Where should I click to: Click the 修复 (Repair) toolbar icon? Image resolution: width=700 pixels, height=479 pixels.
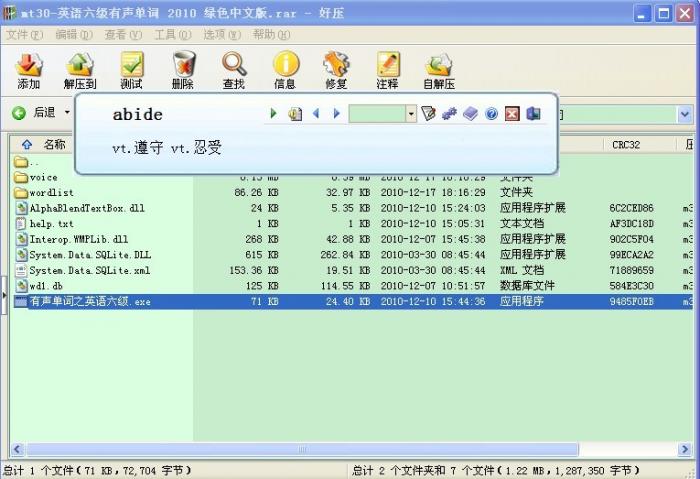(336, 68)
